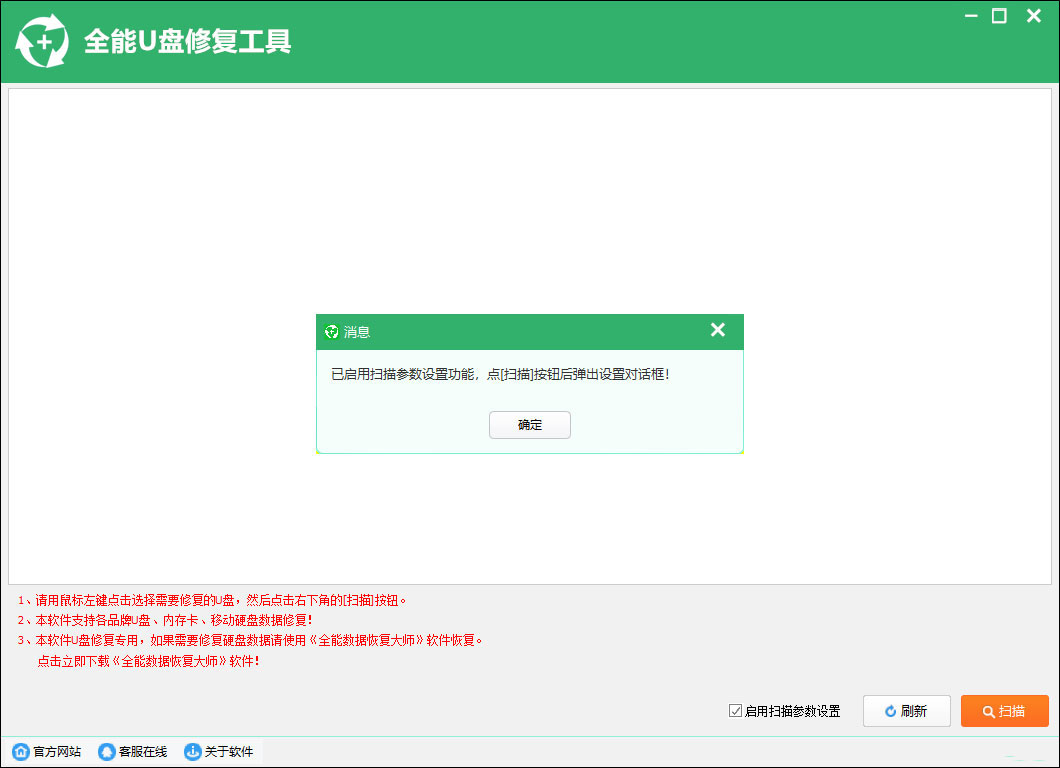Click the maximize button in the title bar
1060x768 pixels.
[x=1000, y=16]
